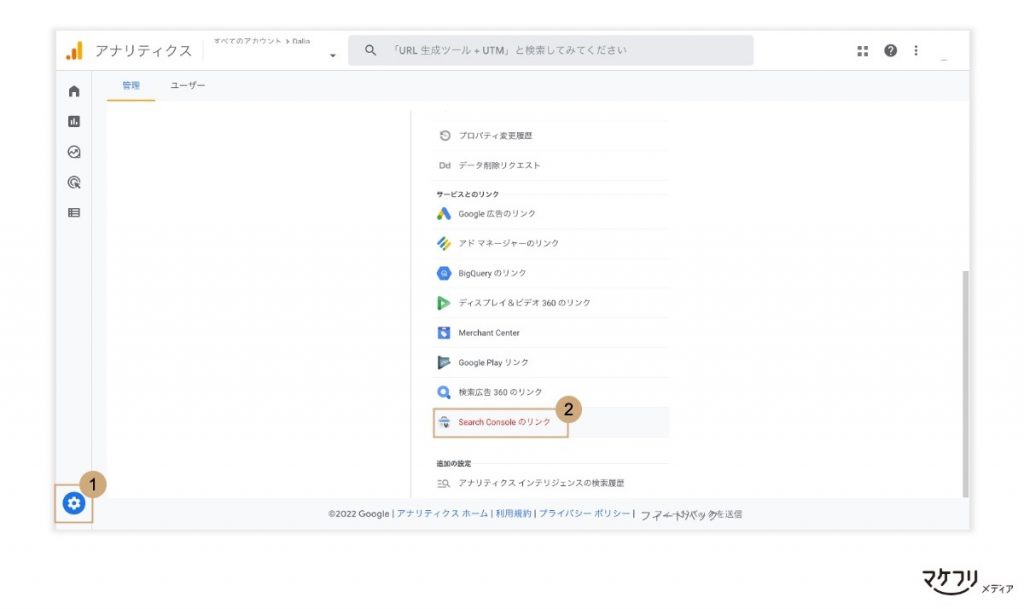Image resolution: width=1024 pixels, height=609 pixels.
Task: Switch to the ユーザー tab
Action: click(x=187, y=86)
